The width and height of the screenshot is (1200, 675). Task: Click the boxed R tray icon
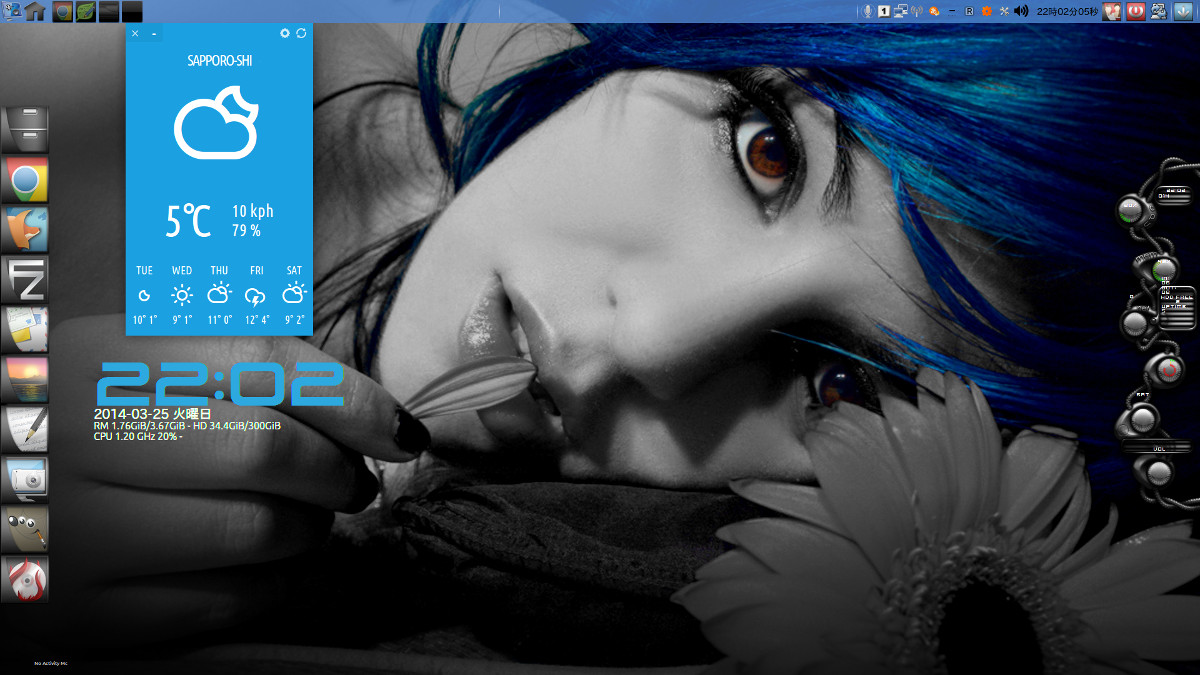tap(969, 11)
